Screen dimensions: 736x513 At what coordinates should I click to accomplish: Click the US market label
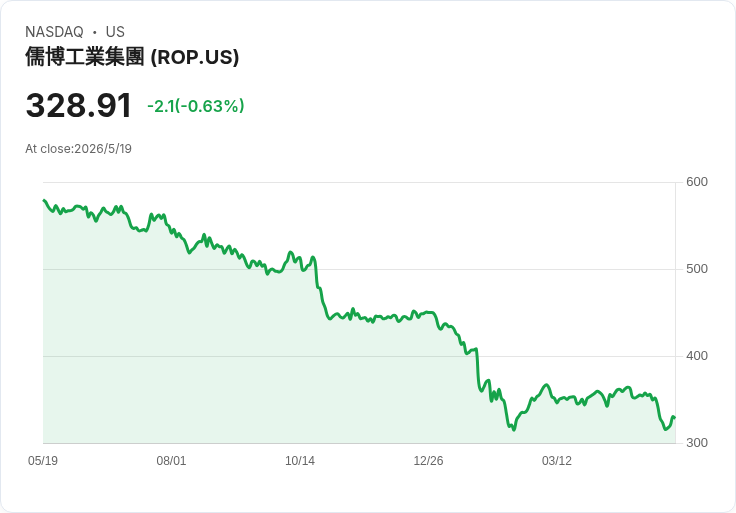[115, 32]
